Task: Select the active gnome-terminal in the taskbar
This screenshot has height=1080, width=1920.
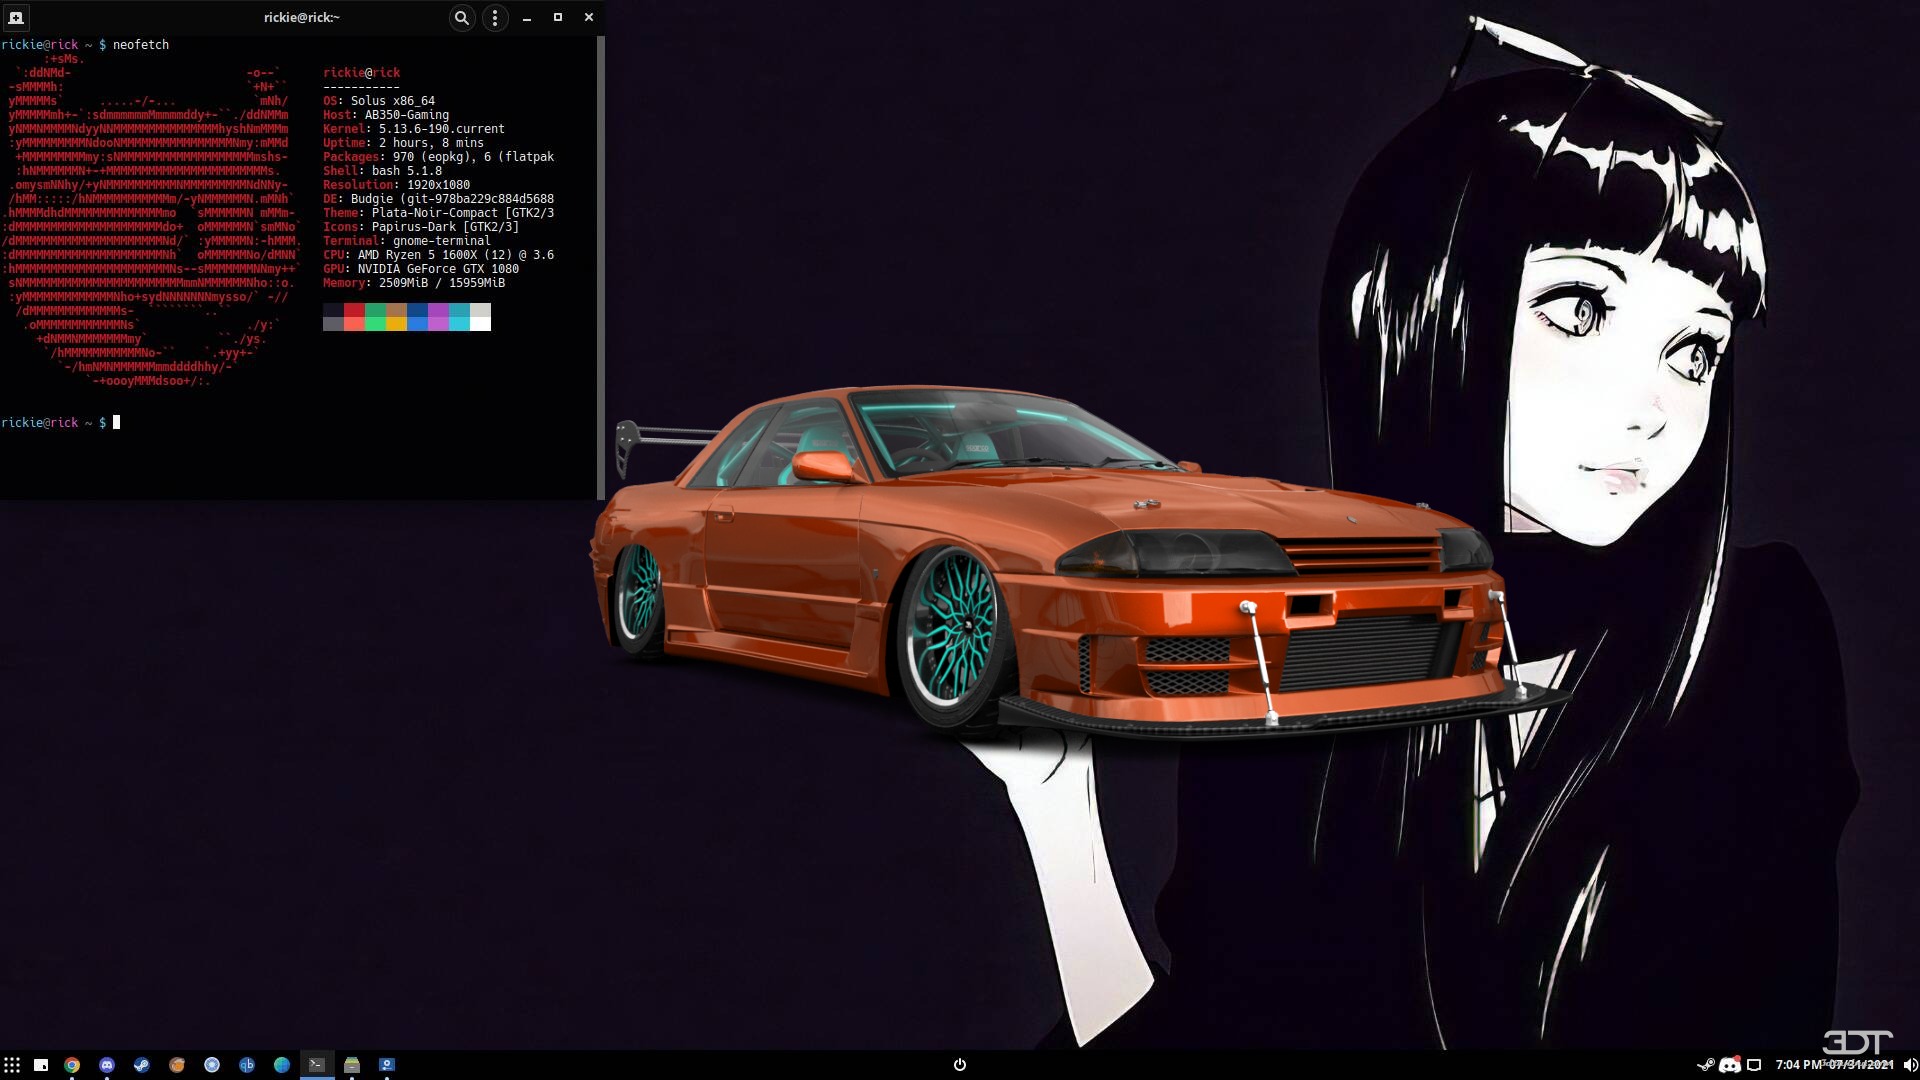Action: point(317,1065)
